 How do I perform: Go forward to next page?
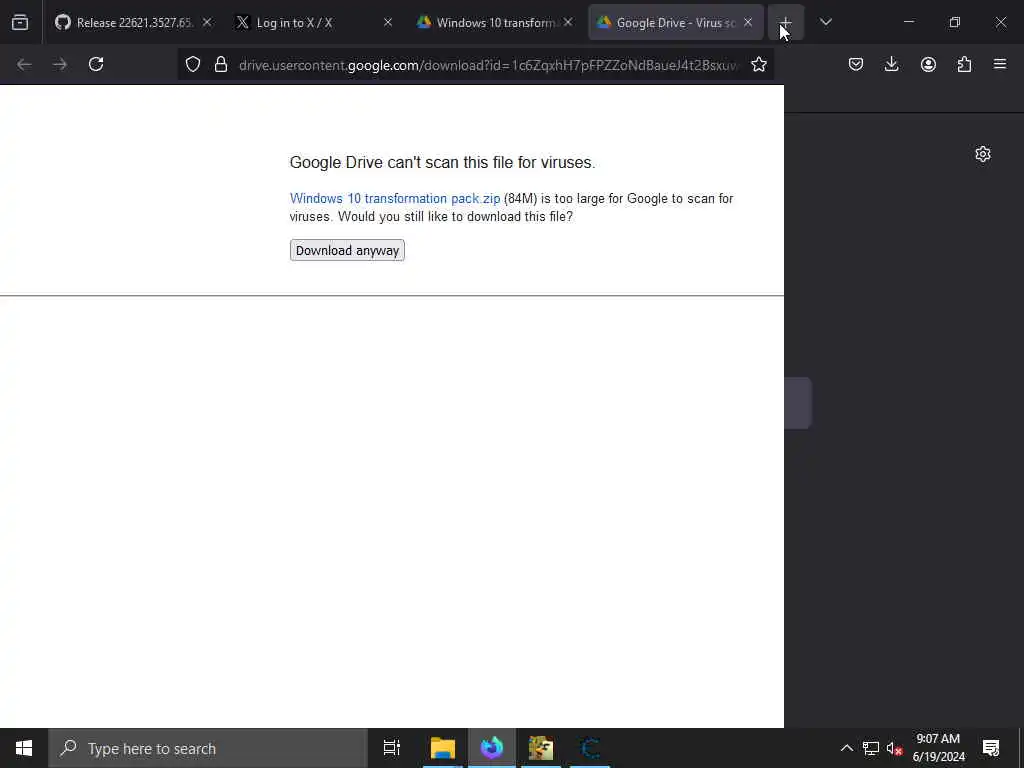60,64
